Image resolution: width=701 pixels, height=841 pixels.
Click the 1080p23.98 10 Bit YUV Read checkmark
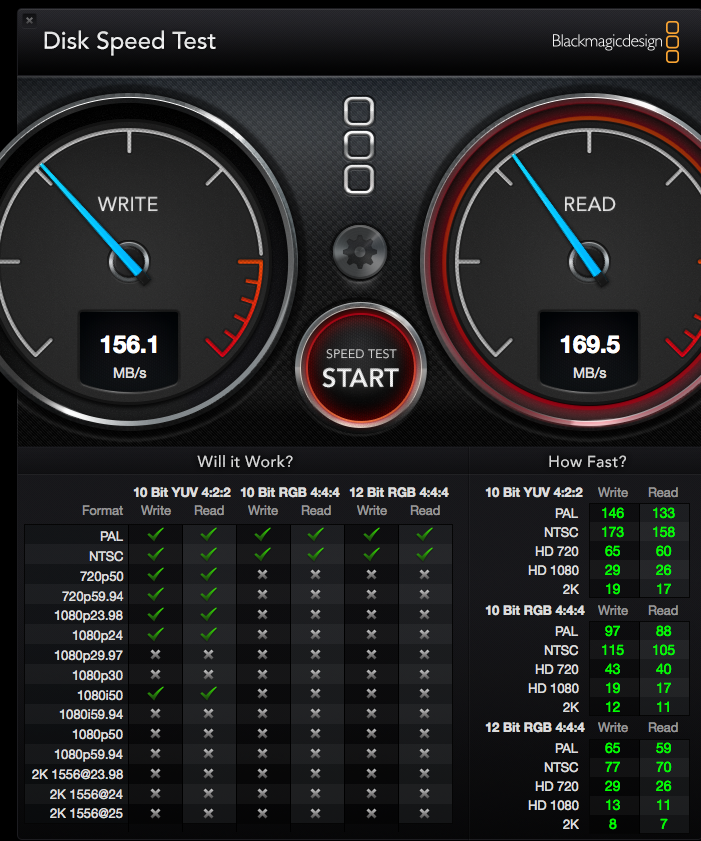209,614
